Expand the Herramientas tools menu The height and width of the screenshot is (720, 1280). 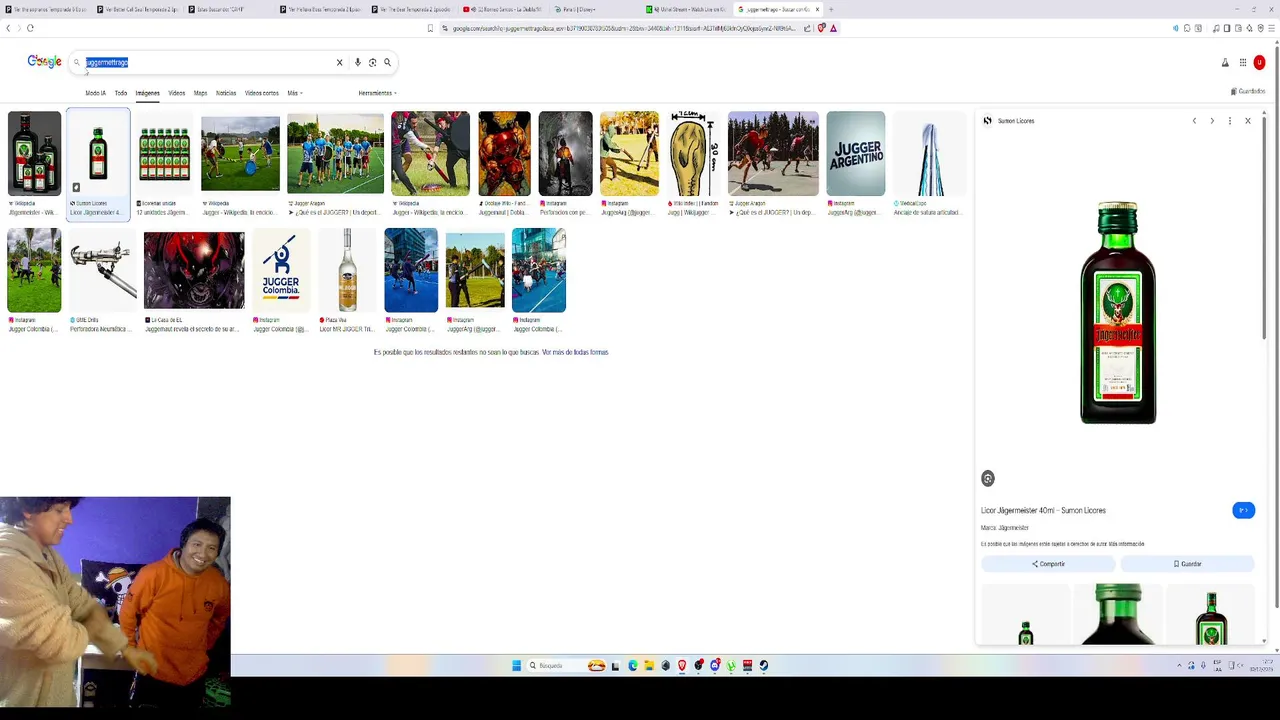click(x=377, y=93)
